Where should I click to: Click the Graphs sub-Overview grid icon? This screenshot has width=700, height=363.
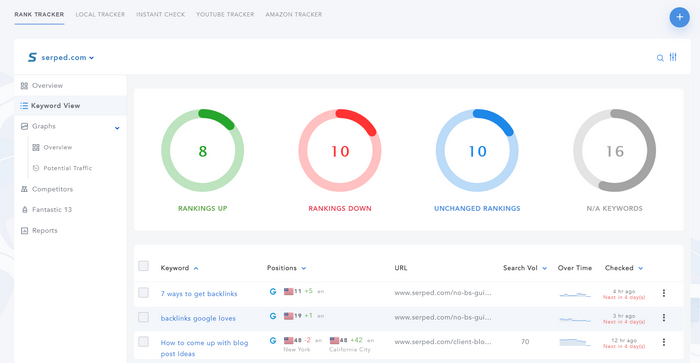tap(36, 147)
